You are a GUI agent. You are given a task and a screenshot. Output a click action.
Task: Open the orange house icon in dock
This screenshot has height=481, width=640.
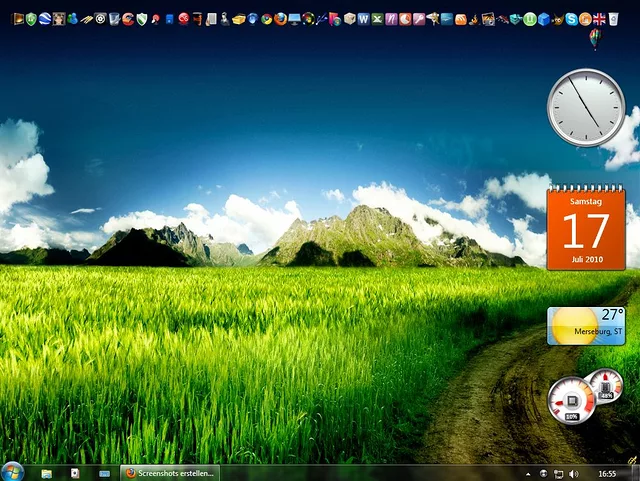click(x=585, y=19)
